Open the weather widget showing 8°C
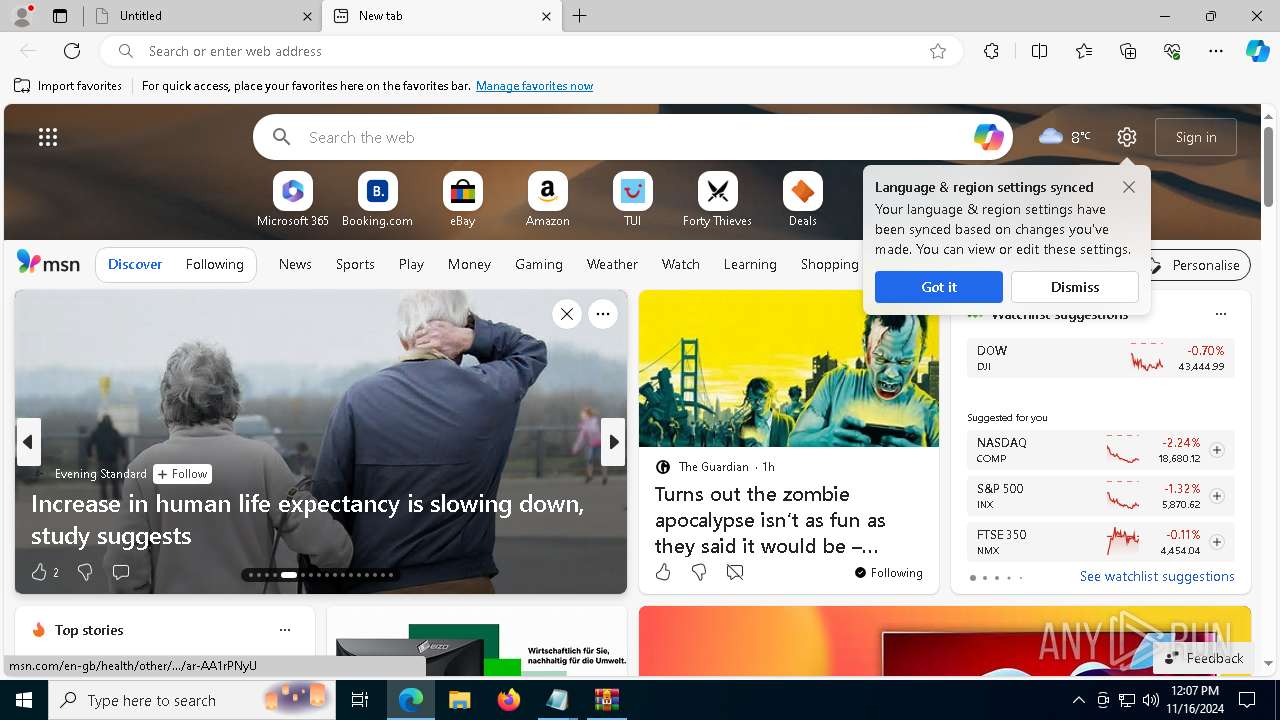Viewport: 1280px width, 720px height. (1065, 137)
